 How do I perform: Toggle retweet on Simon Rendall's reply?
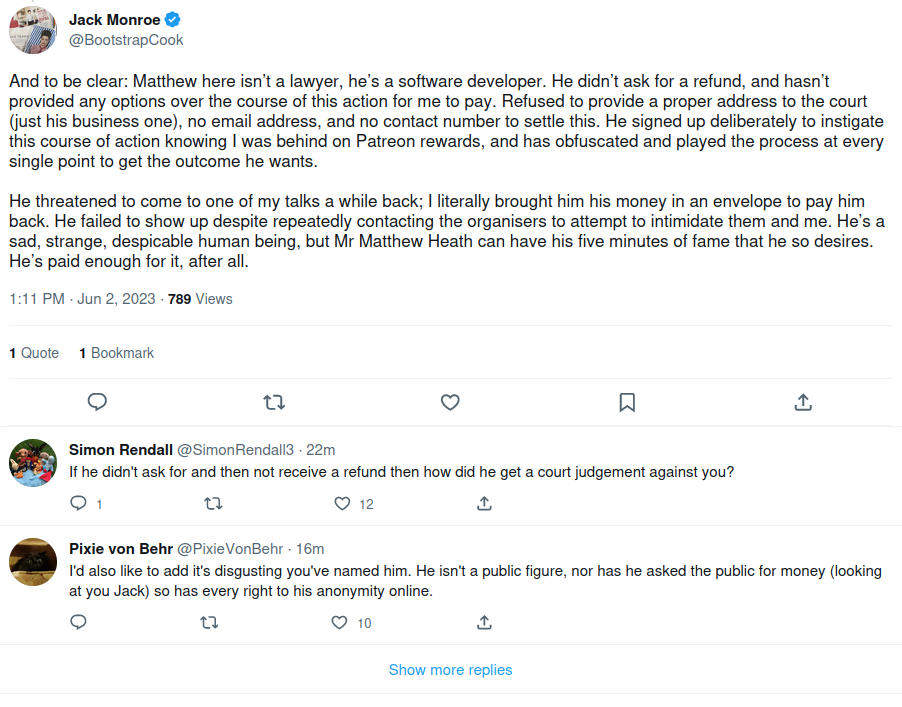(214, 504)
